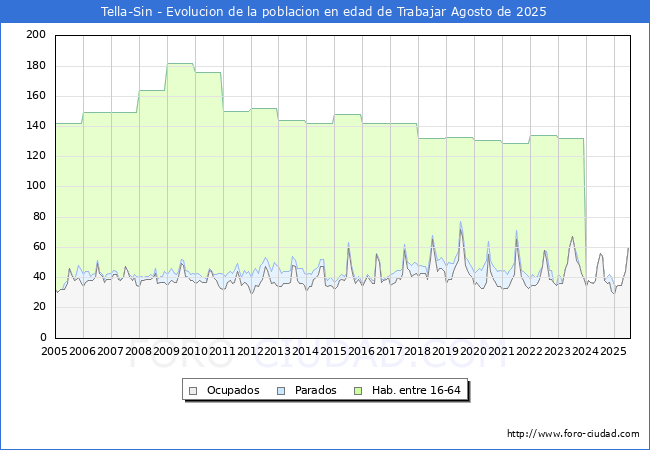Click the 2016 x-axis year label
The image size is (650, 450).
[361, 351]
